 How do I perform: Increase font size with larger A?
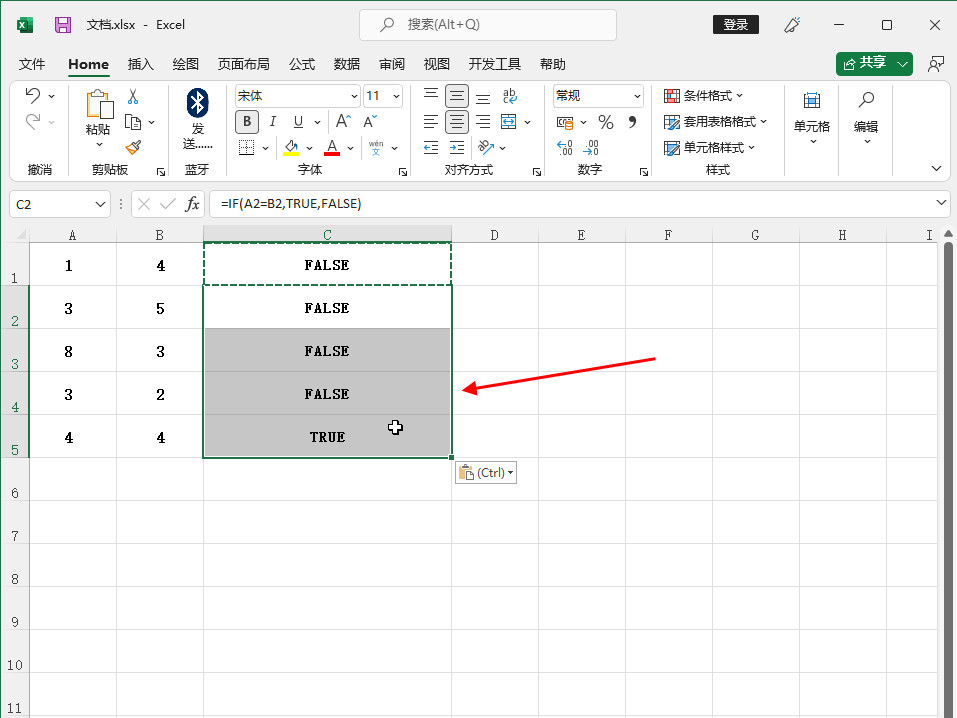343,121
